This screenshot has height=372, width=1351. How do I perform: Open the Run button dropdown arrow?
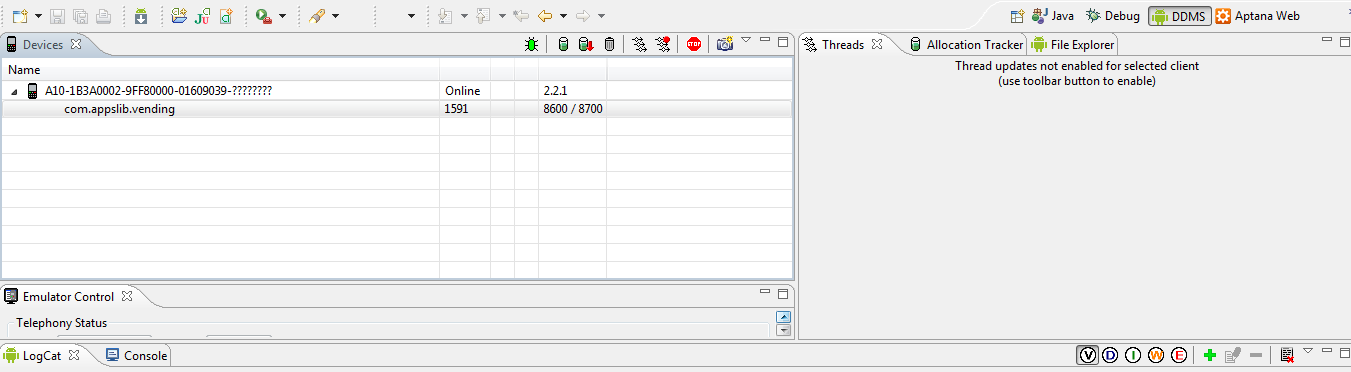[283, 16]
